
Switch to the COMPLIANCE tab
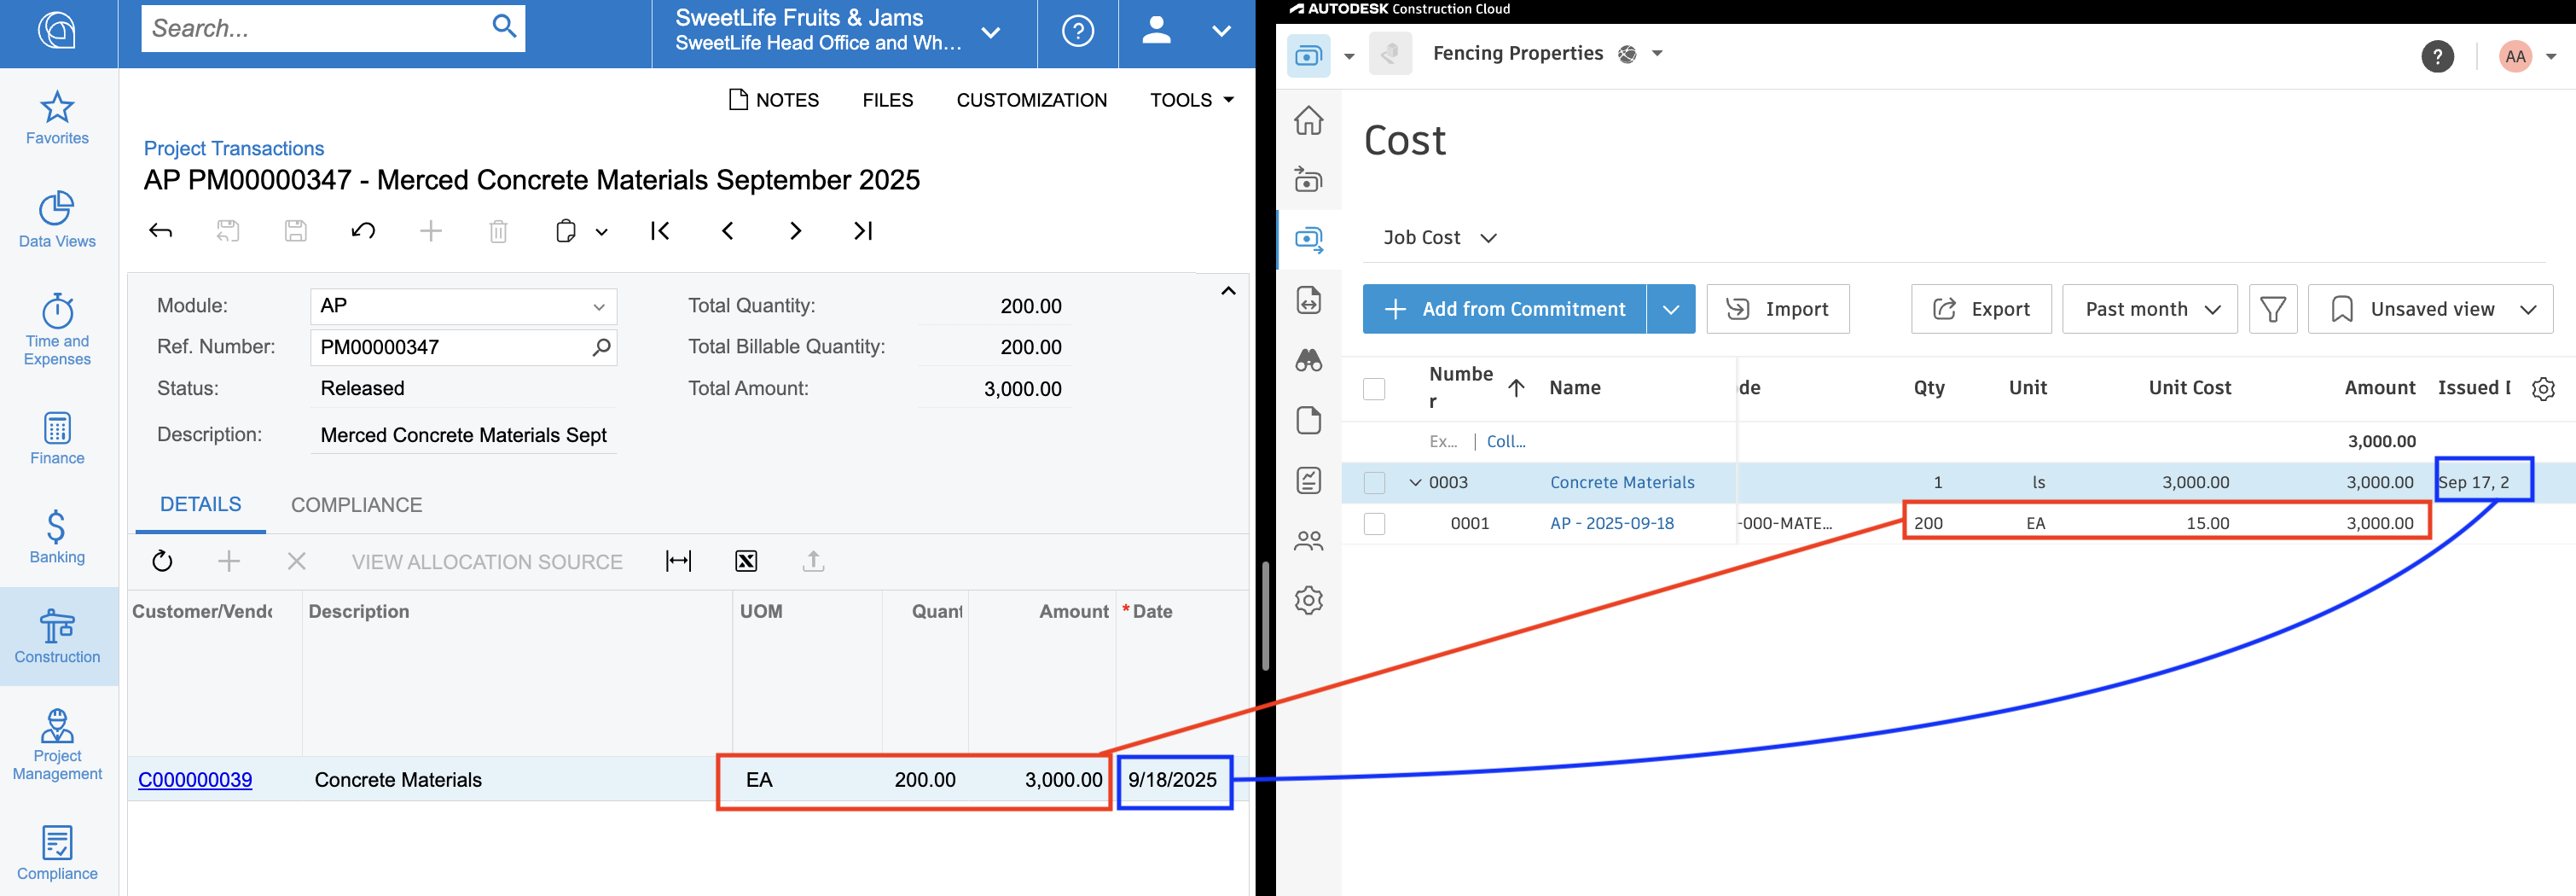point(356,505)
